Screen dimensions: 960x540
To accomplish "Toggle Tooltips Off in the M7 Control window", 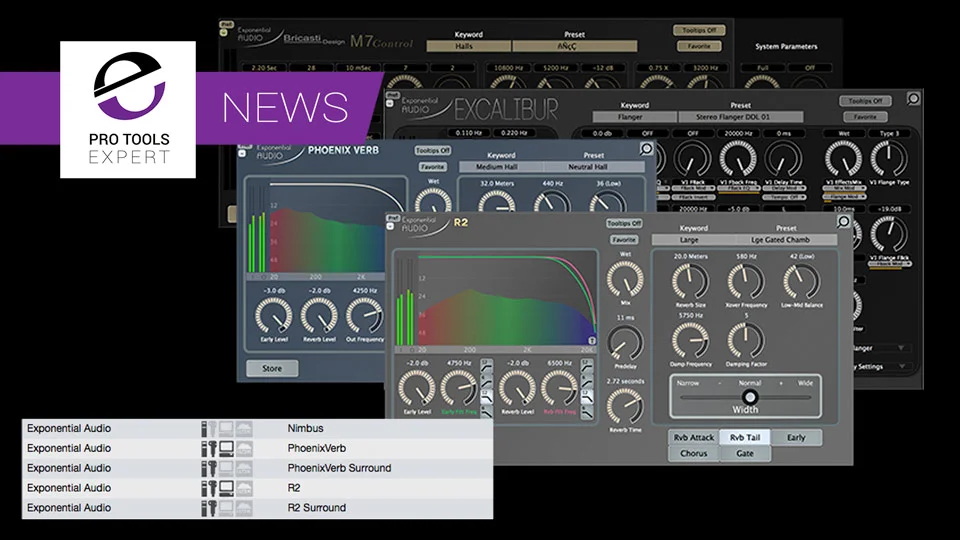I will 699,30.
